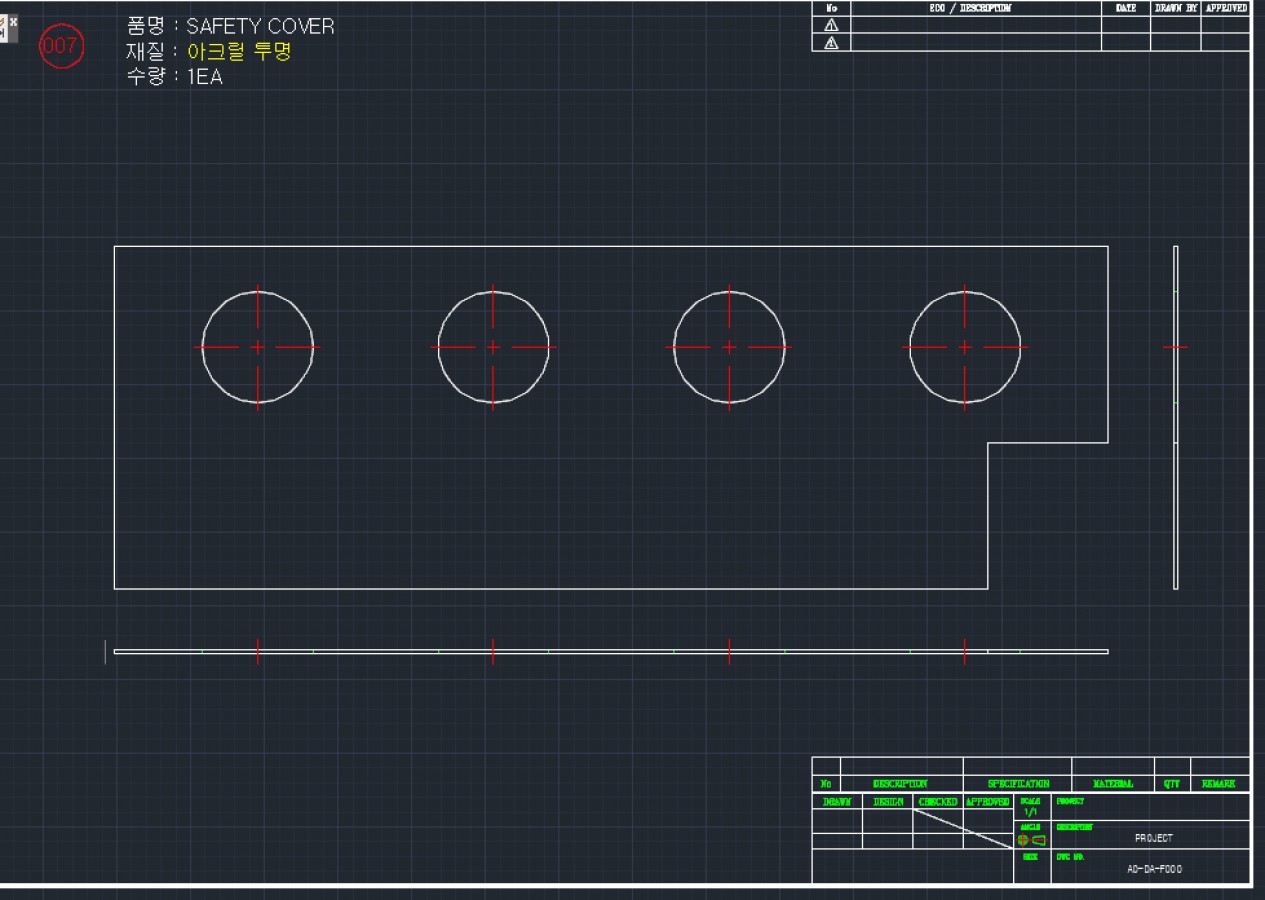Close the small floating toolbar with X
The height and width of the screenshot is (900, 1265).
tap(13, 23)
